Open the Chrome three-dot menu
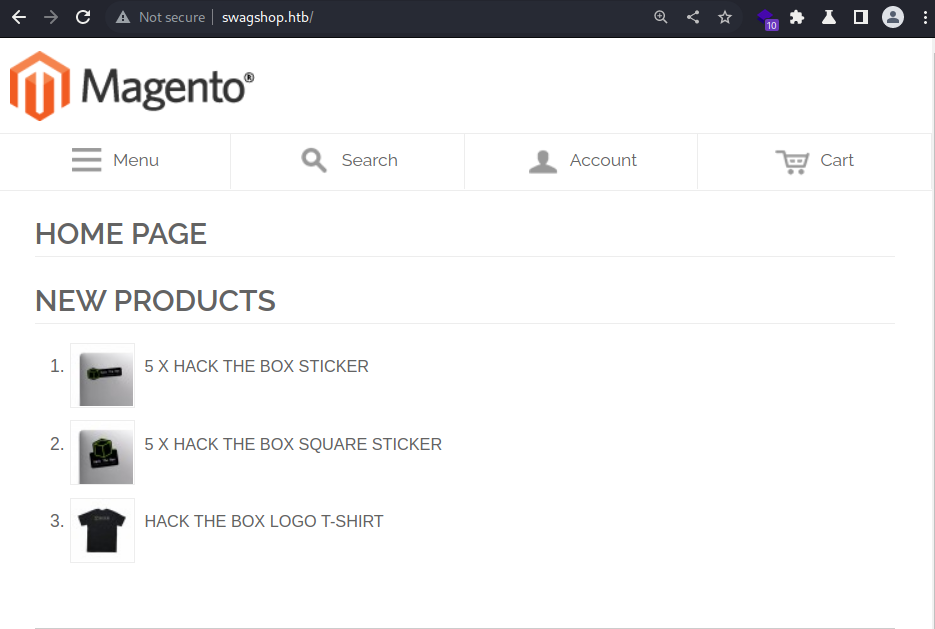This screenshot has width=935, height=629. (x=925, y=17)
